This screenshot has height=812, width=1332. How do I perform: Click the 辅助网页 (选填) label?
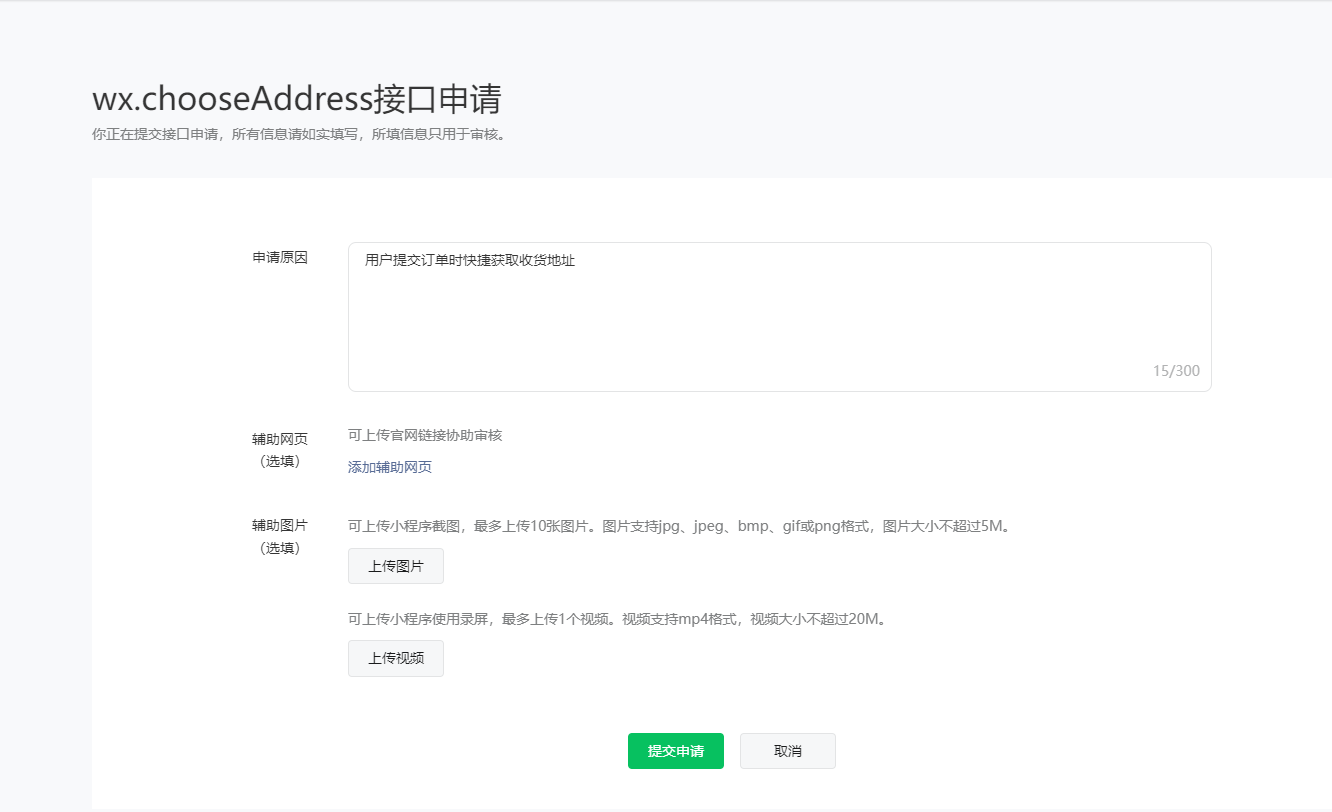pyautogui.click(x=280, y=450)
